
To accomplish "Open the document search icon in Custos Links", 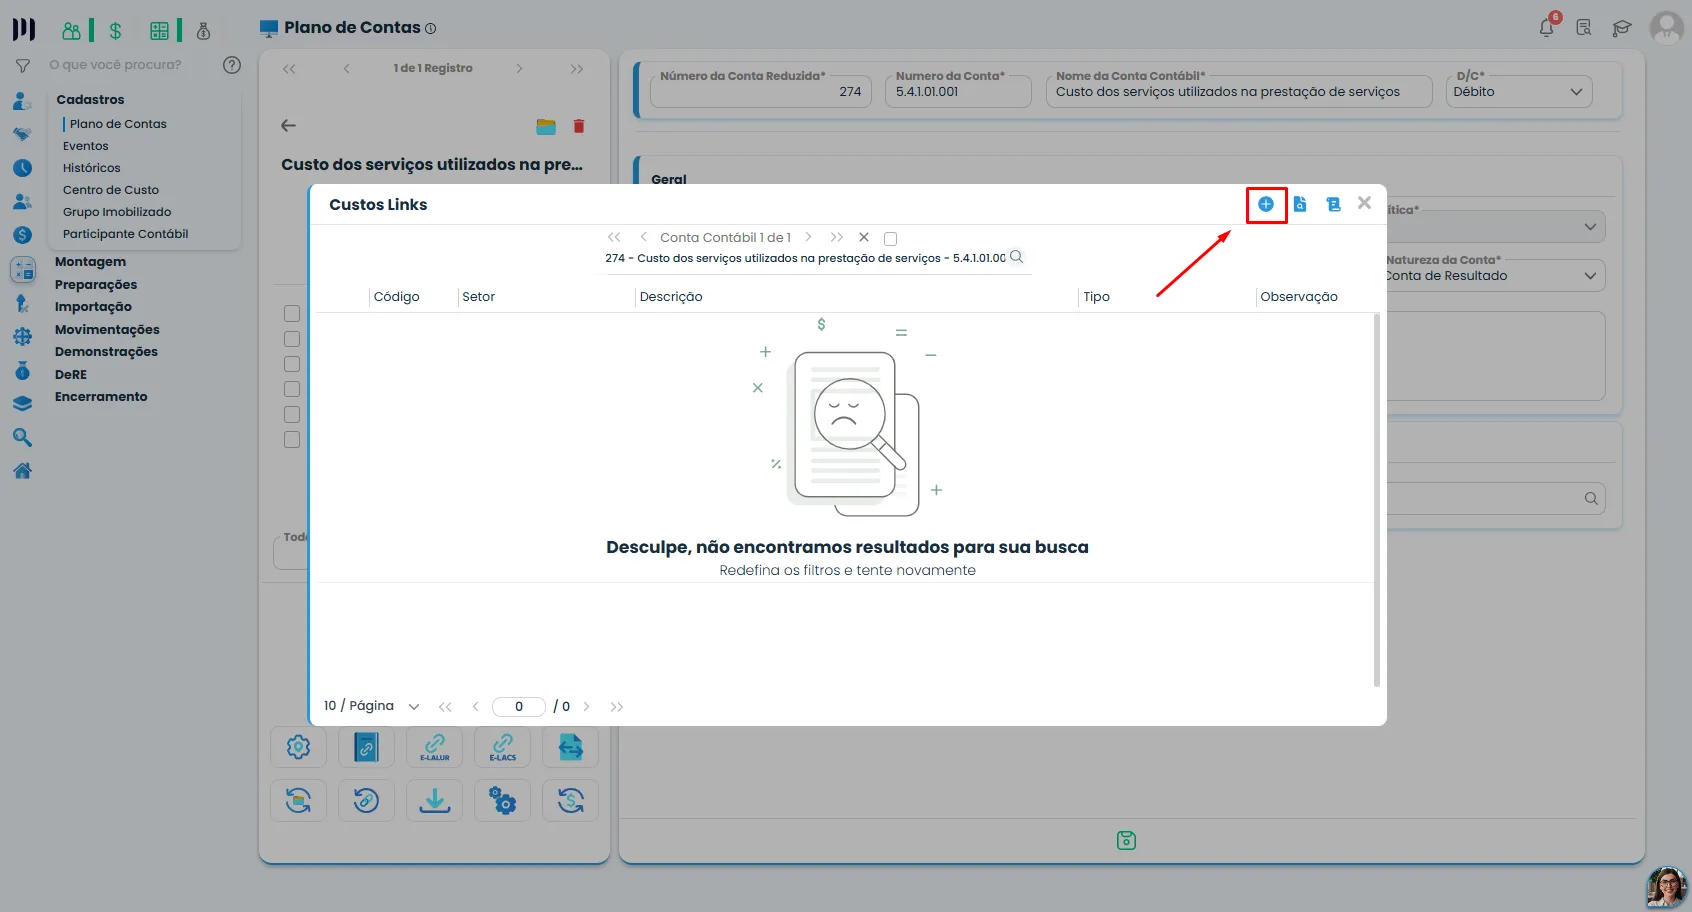I will coord(1300,204).
